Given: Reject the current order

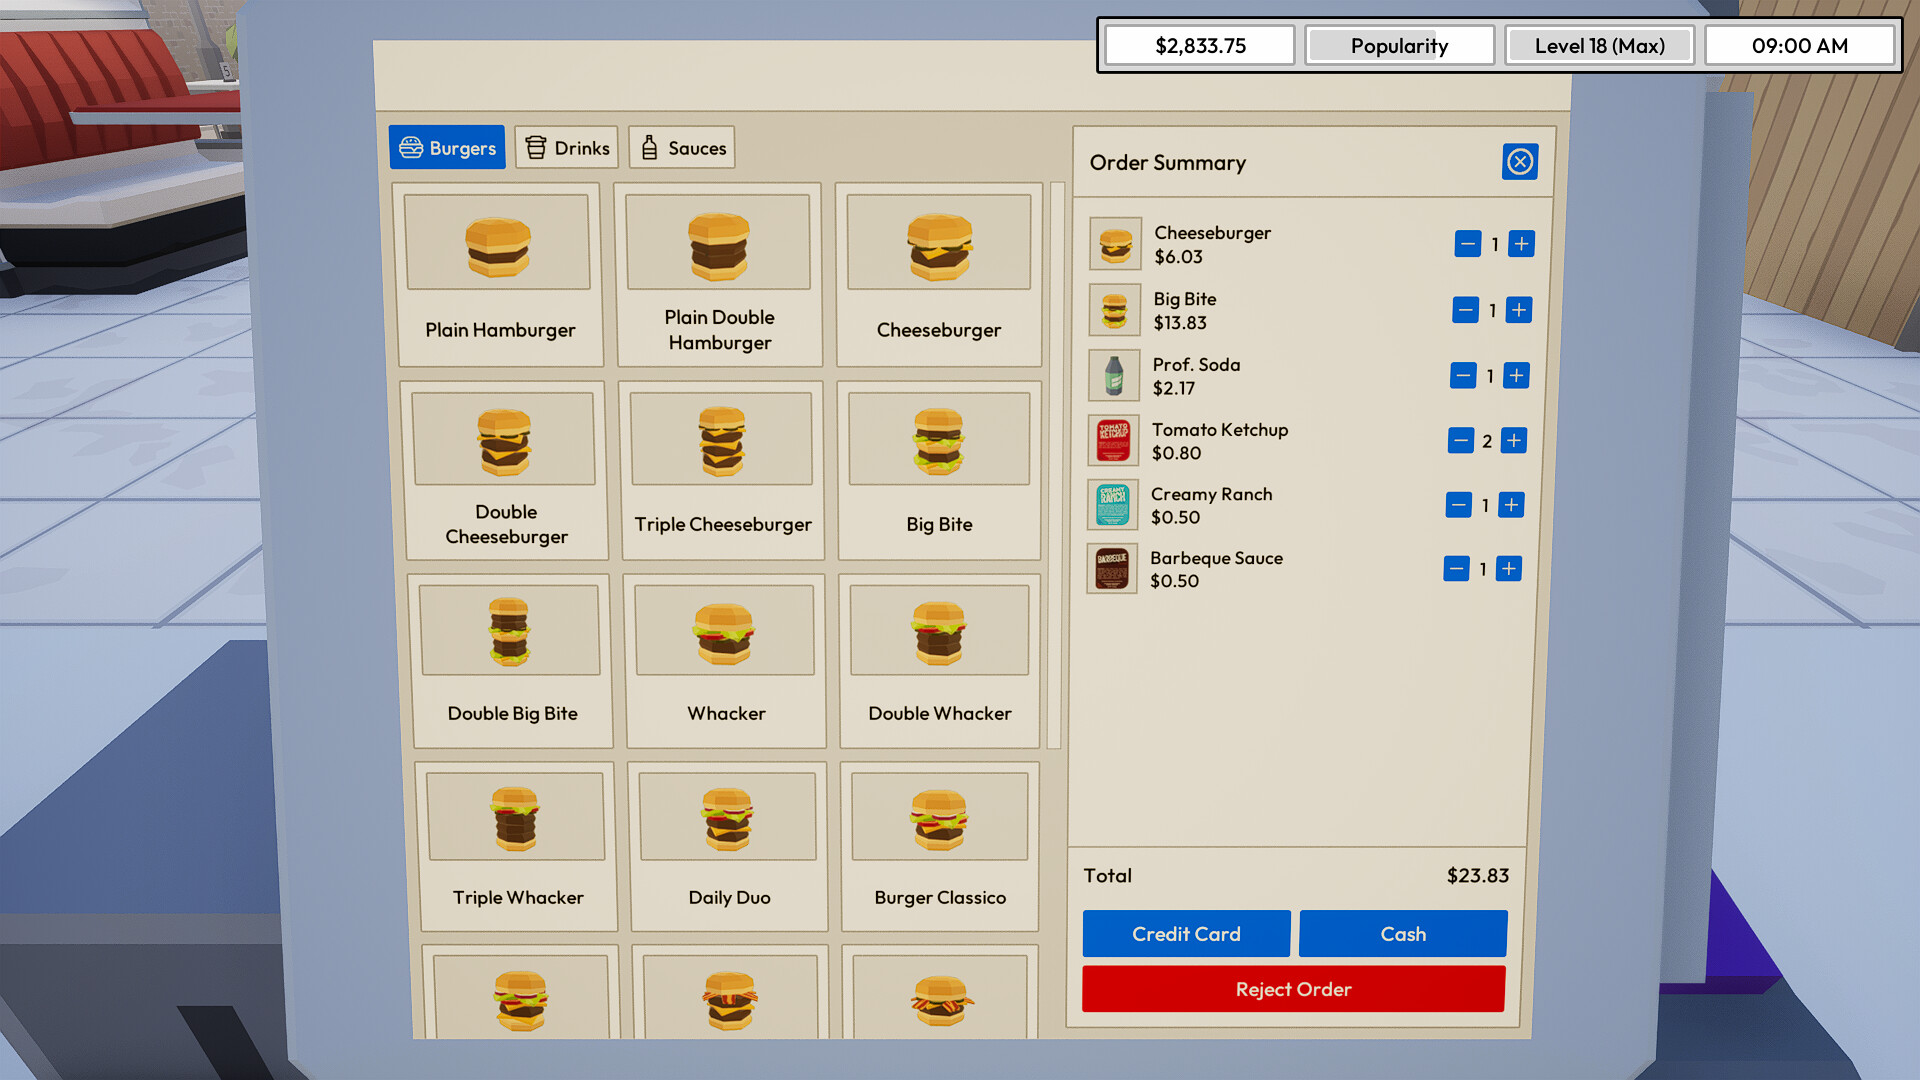Looking at the screenshot, I should (x=1292, y=989).
